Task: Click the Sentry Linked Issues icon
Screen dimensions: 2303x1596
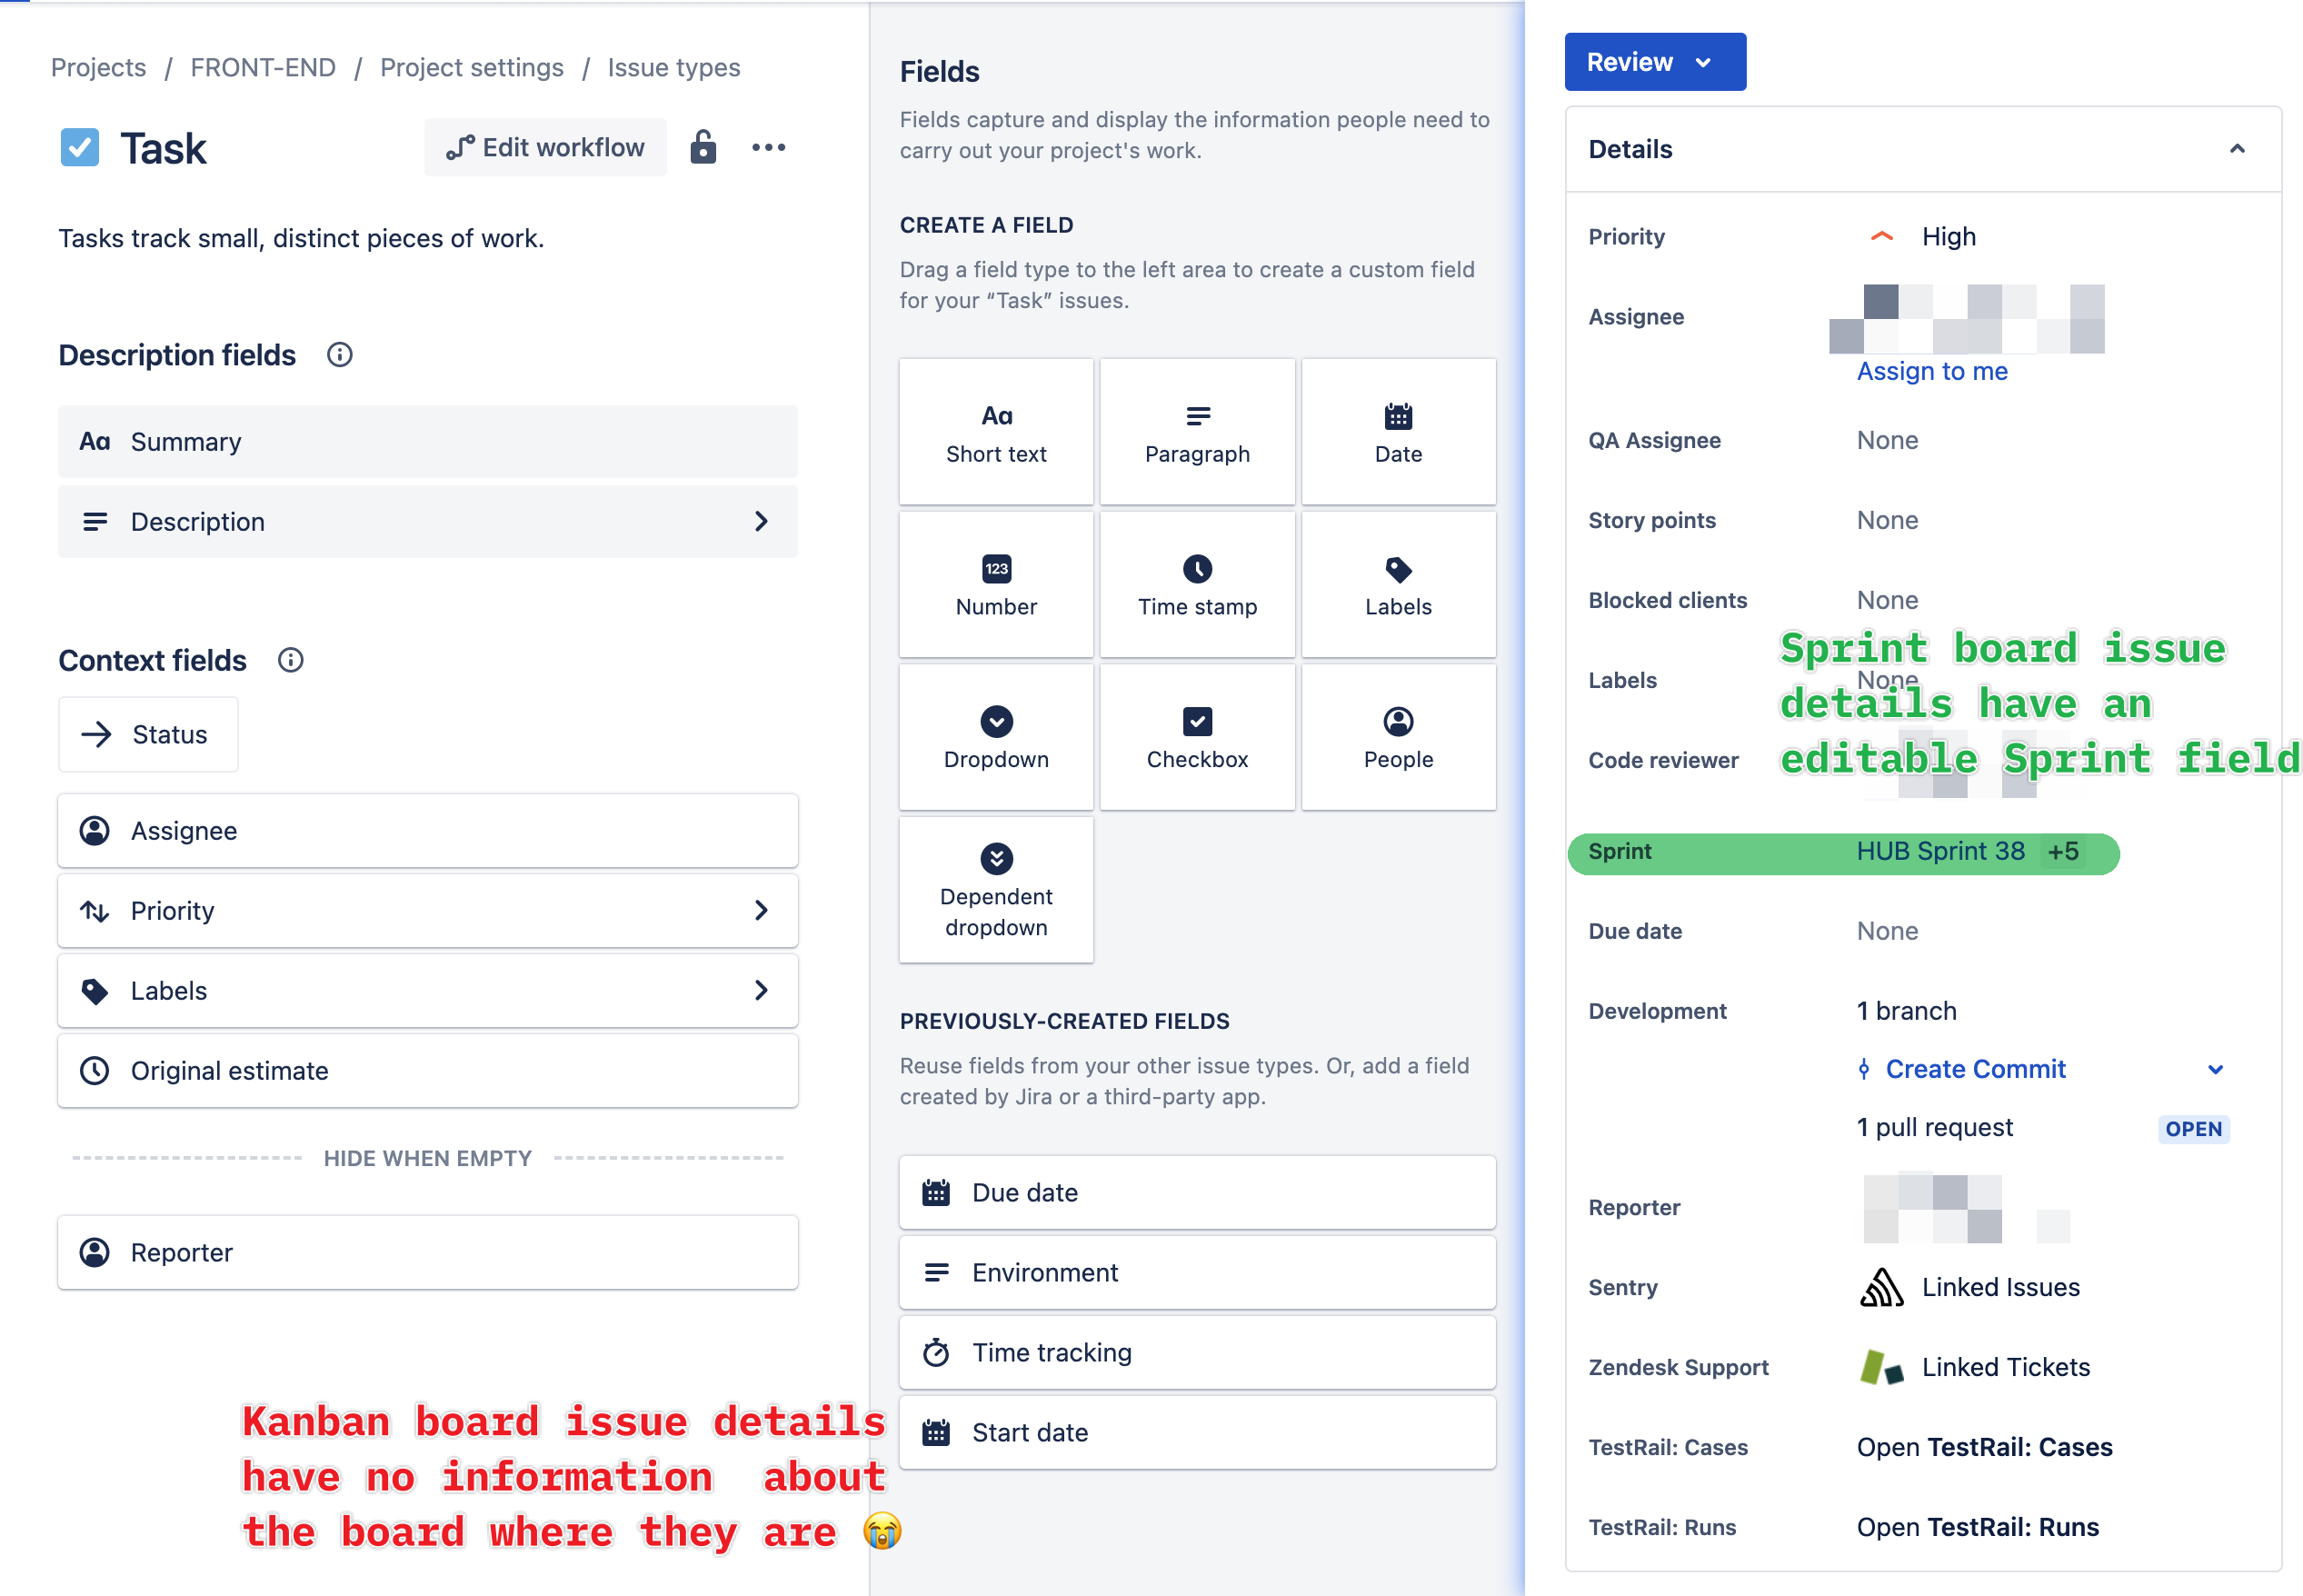Action: (1881, 1287)
